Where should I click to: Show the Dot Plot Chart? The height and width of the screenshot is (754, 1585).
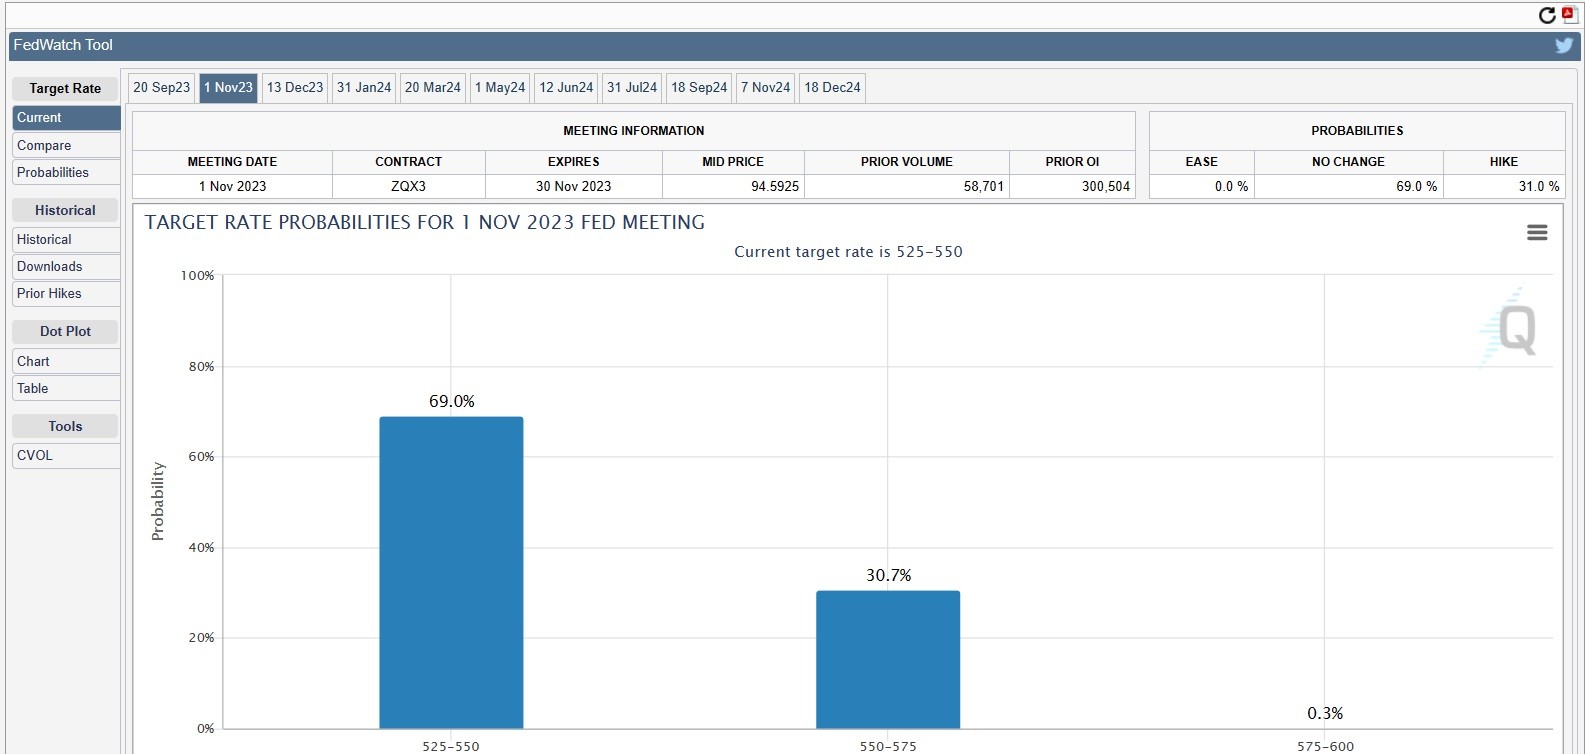tap(66, 361)
